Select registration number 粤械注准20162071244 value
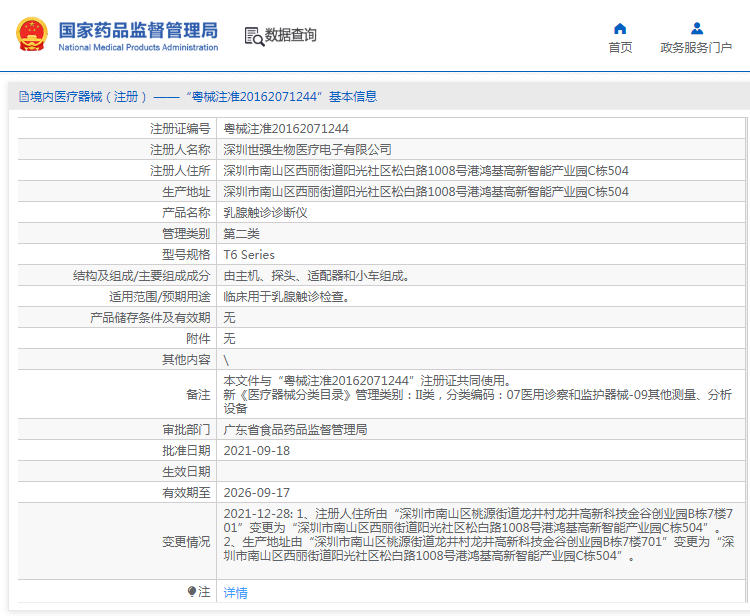This screenshot has height=616, width=750. [286, 129]
